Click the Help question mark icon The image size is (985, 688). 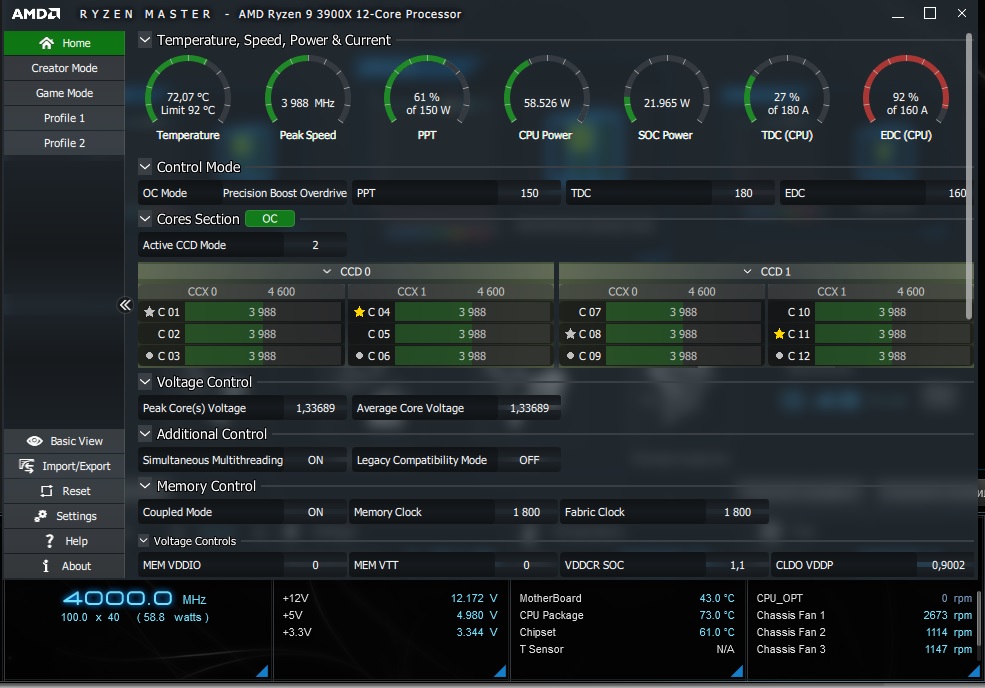click(x=50, y=541)
